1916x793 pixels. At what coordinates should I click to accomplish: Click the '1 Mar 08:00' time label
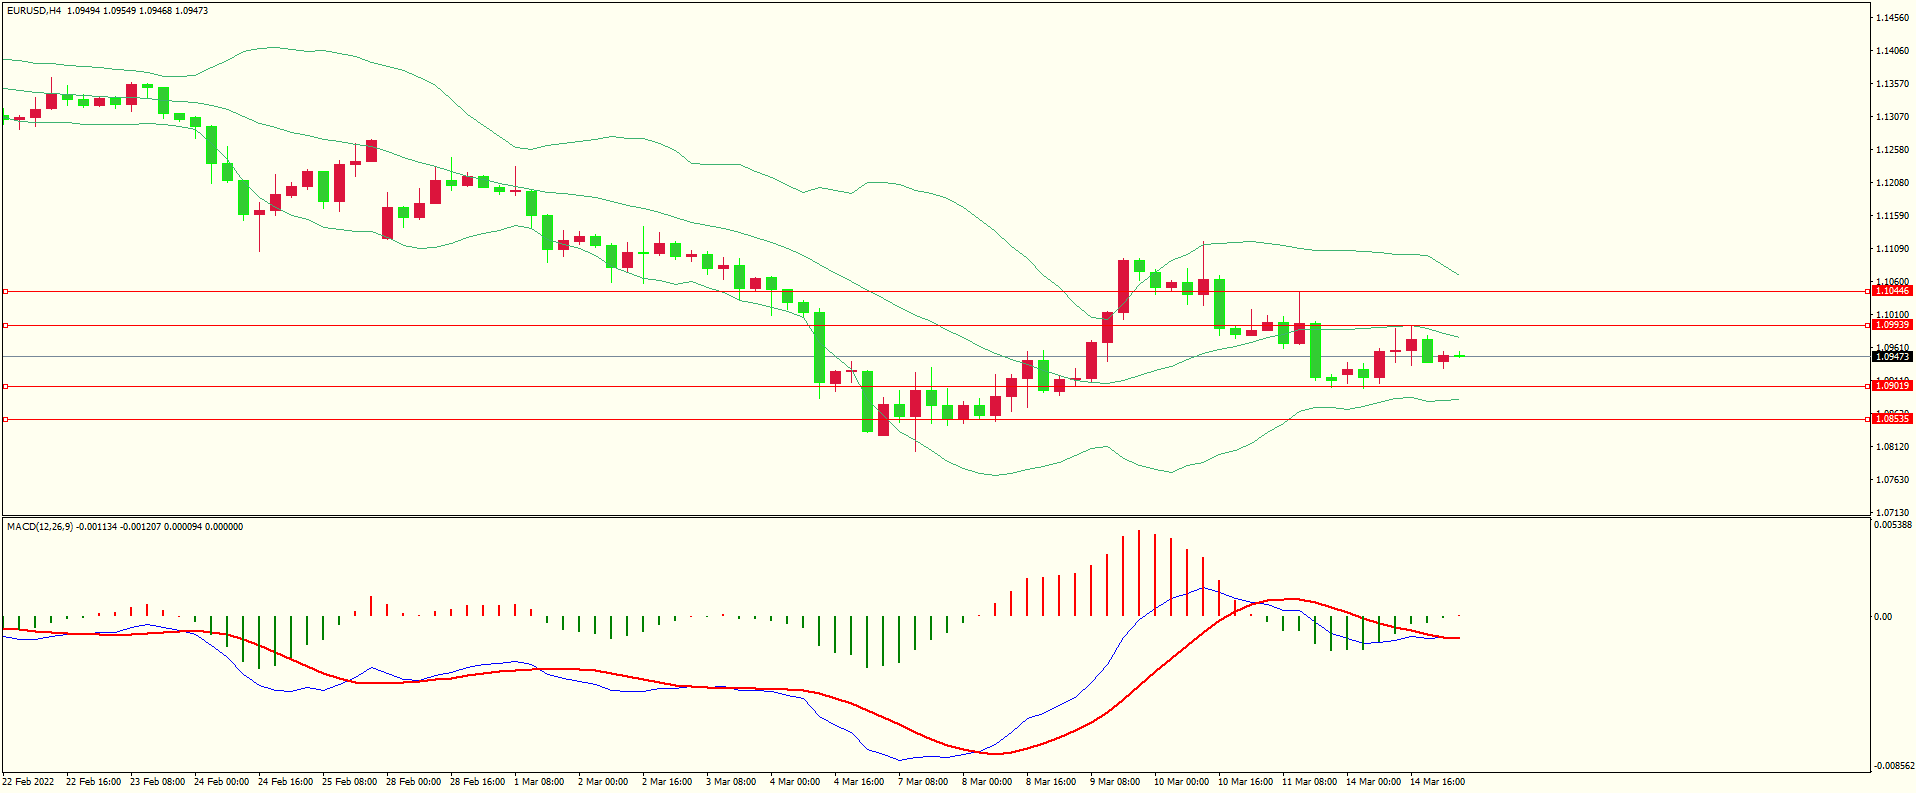pos(539,782)
